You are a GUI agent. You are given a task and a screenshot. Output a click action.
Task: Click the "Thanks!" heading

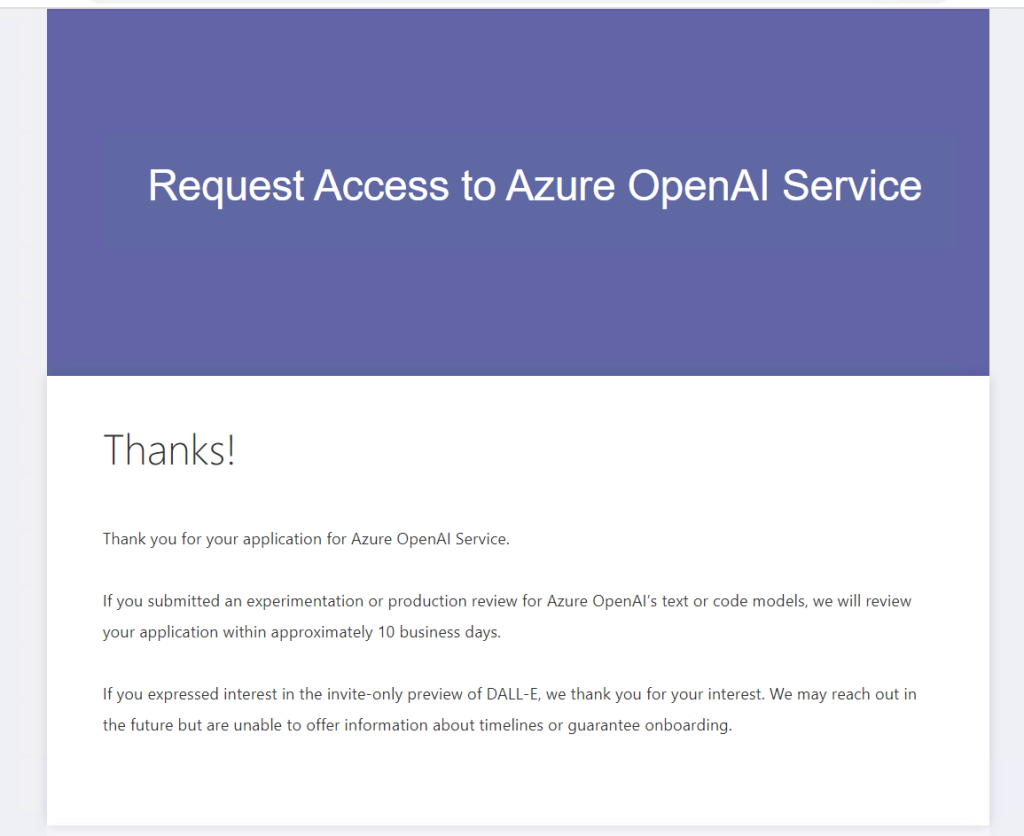(169, 450)
